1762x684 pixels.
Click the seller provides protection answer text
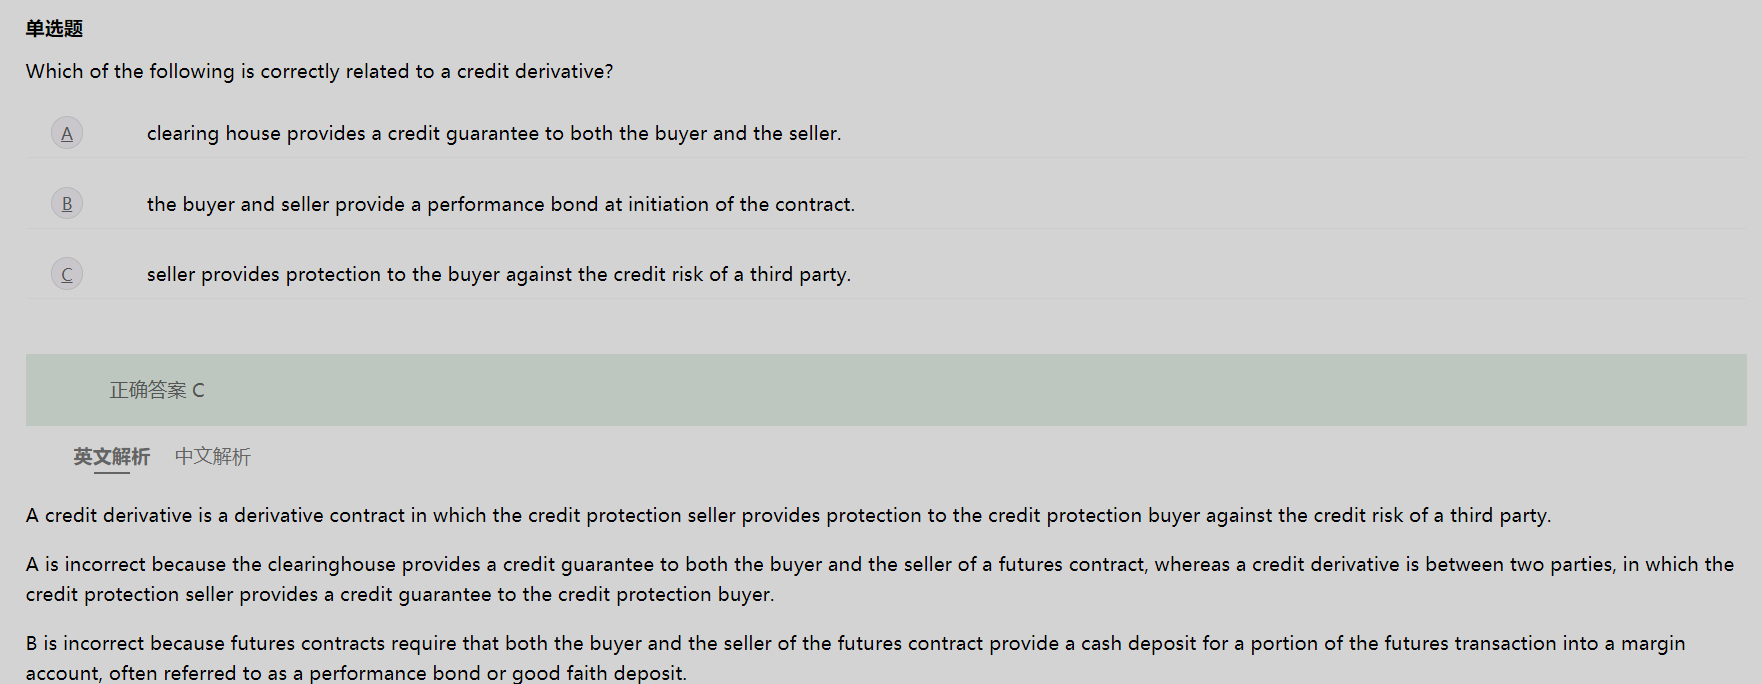tap(499, 274)
